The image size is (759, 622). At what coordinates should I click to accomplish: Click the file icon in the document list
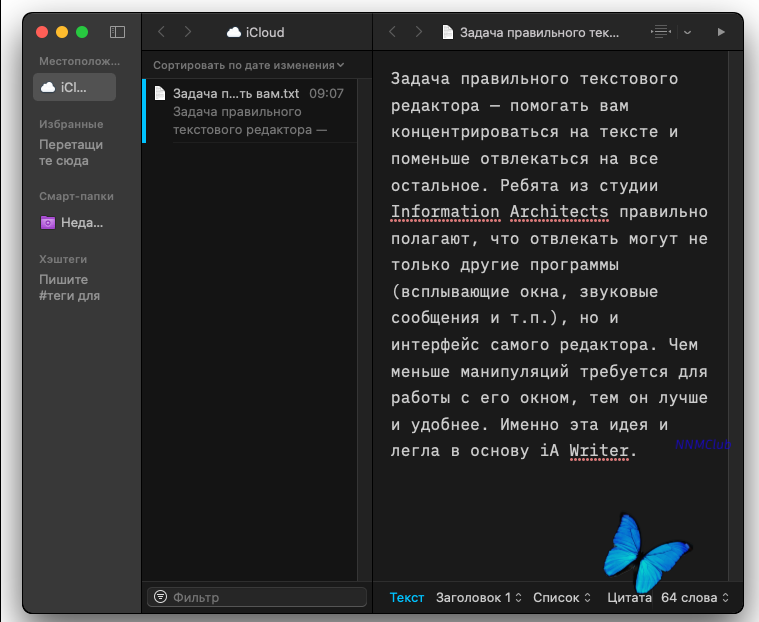pos(160,92)
